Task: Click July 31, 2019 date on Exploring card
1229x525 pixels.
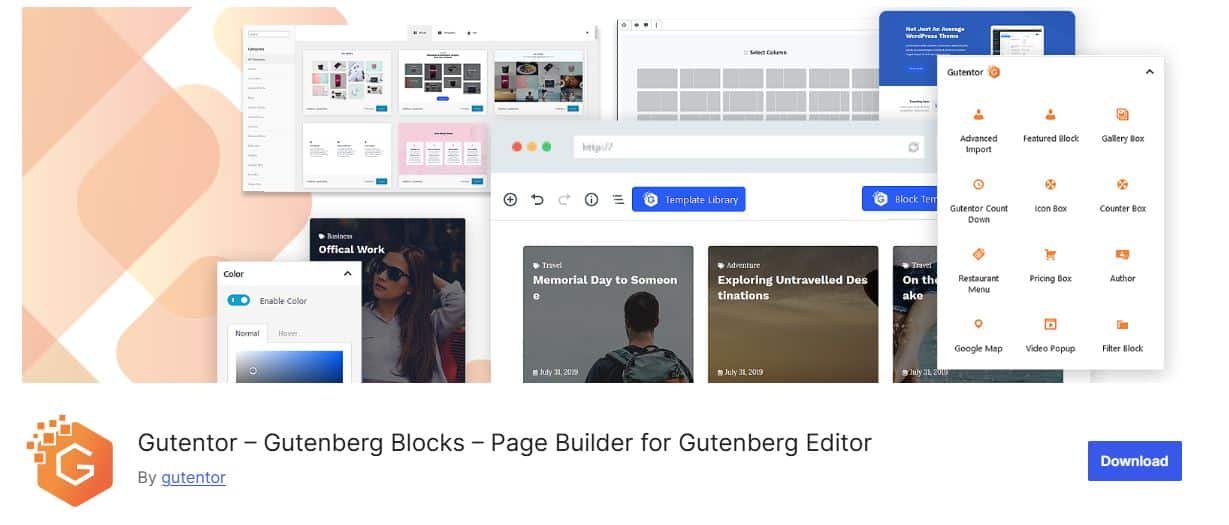Action: 741,372
